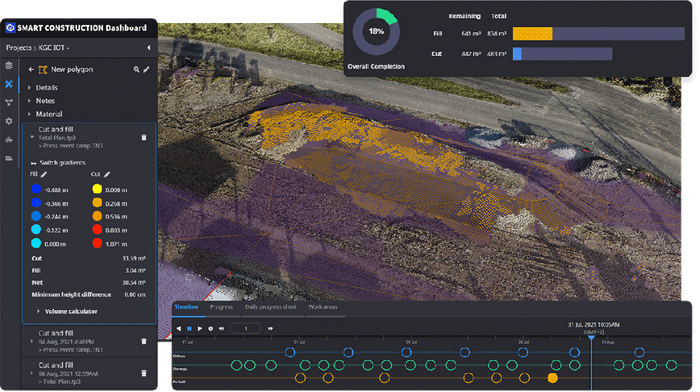Click the Fill progress bar
The height and width of the screenshot is (392, 700).
point(599,33)
